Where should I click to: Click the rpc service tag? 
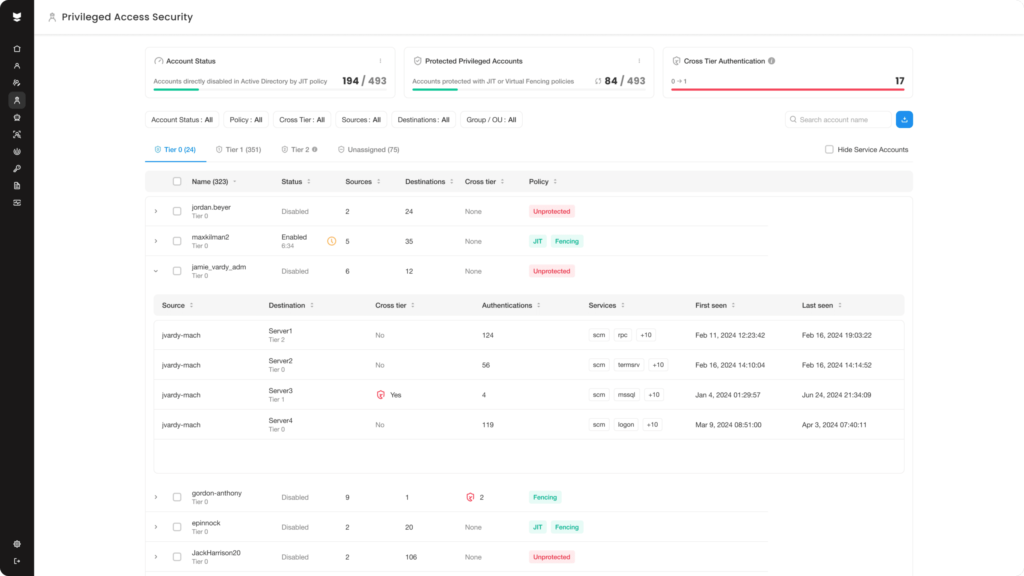click(622, 335)
